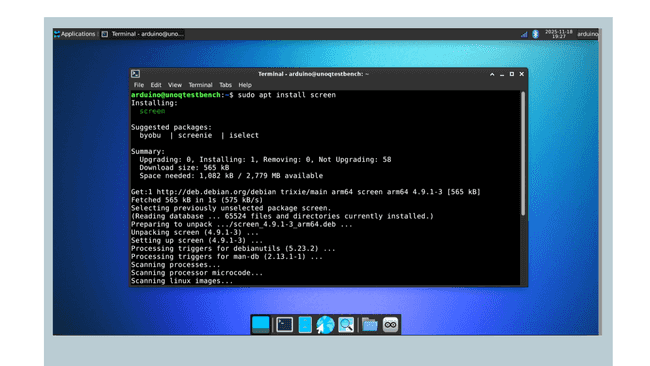Viewport: 650px width, 366px height.
Task: Select the 'Reading database ... 65524 files' line
Action: coord(282,216)
